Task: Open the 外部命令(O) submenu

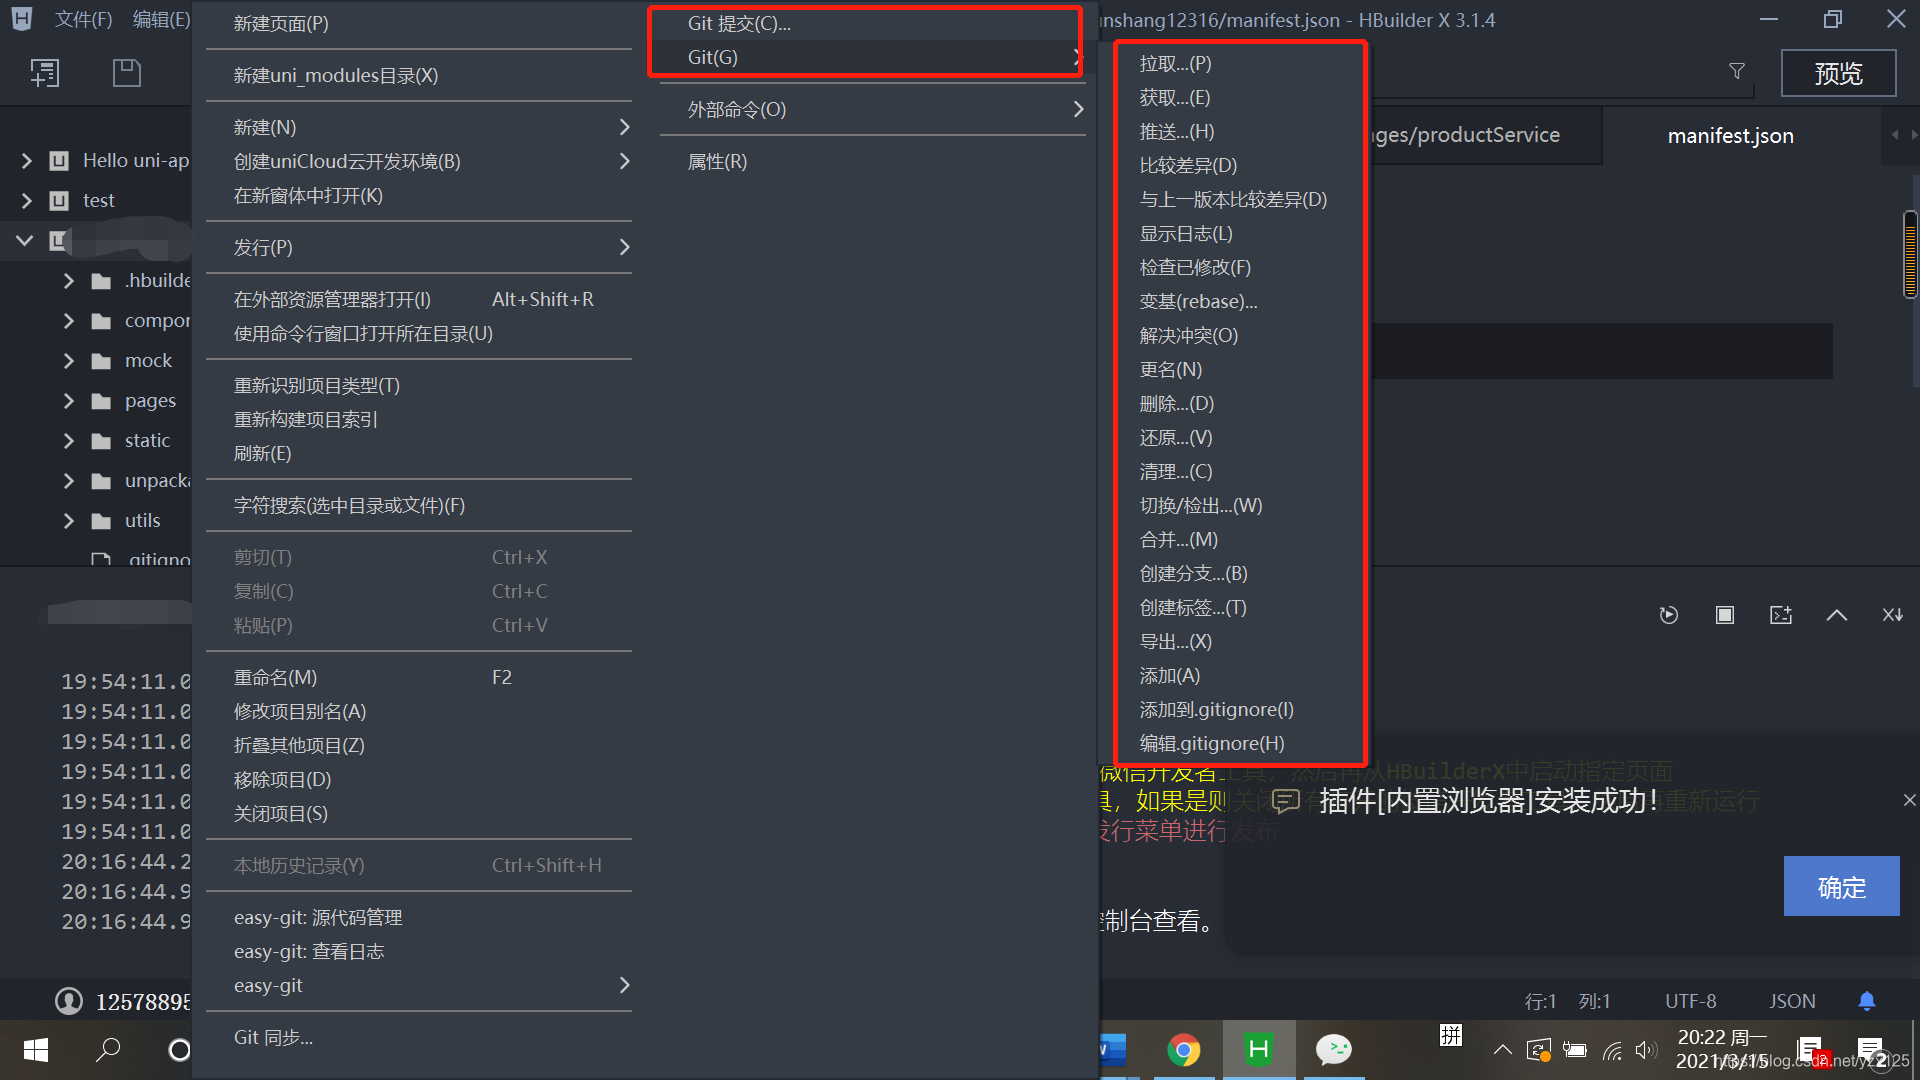Action: 872,109
